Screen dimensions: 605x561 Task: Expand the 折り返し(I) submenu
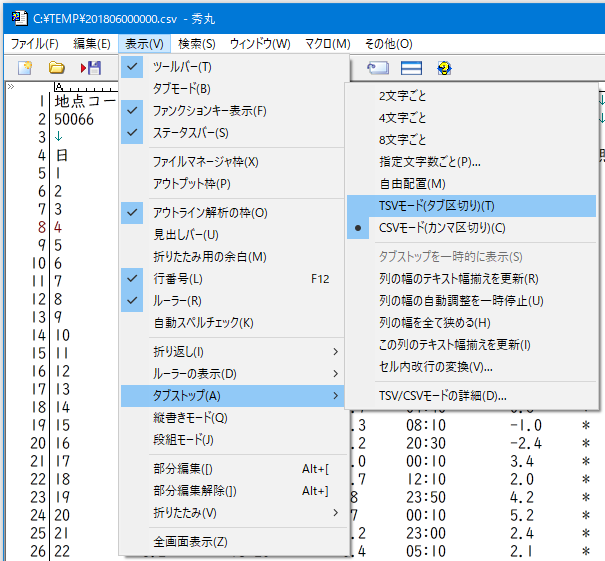(232, 352)
